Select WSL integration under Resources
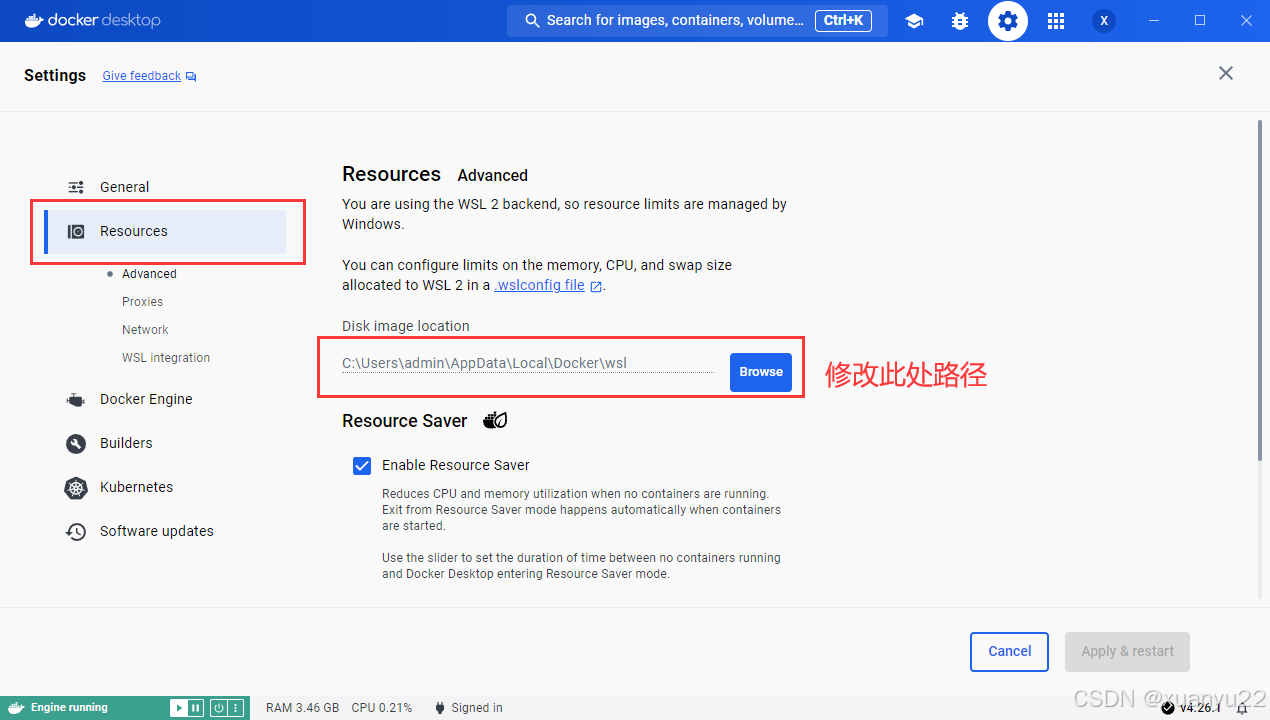 pyautogui.click(x=166, y=358)
